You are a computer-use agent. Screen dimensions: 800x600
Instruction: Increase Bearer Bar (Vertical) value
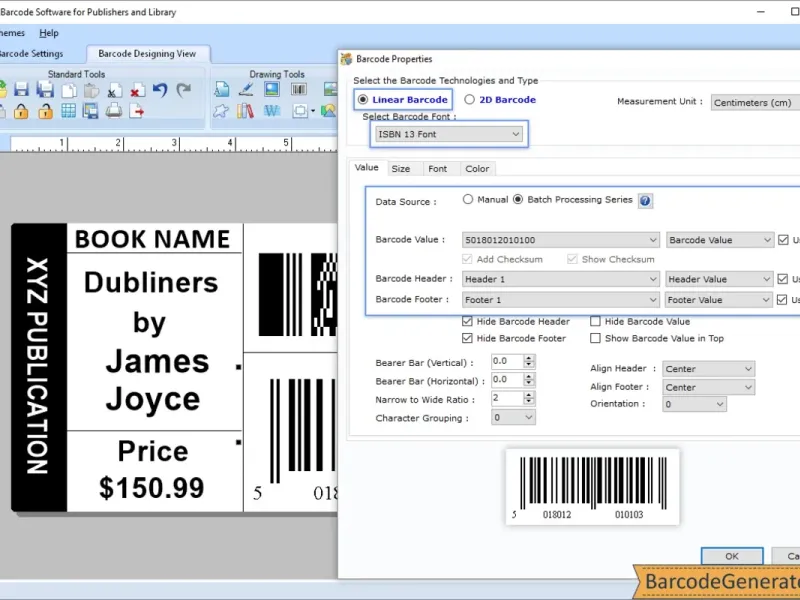[x=529, y=358]
